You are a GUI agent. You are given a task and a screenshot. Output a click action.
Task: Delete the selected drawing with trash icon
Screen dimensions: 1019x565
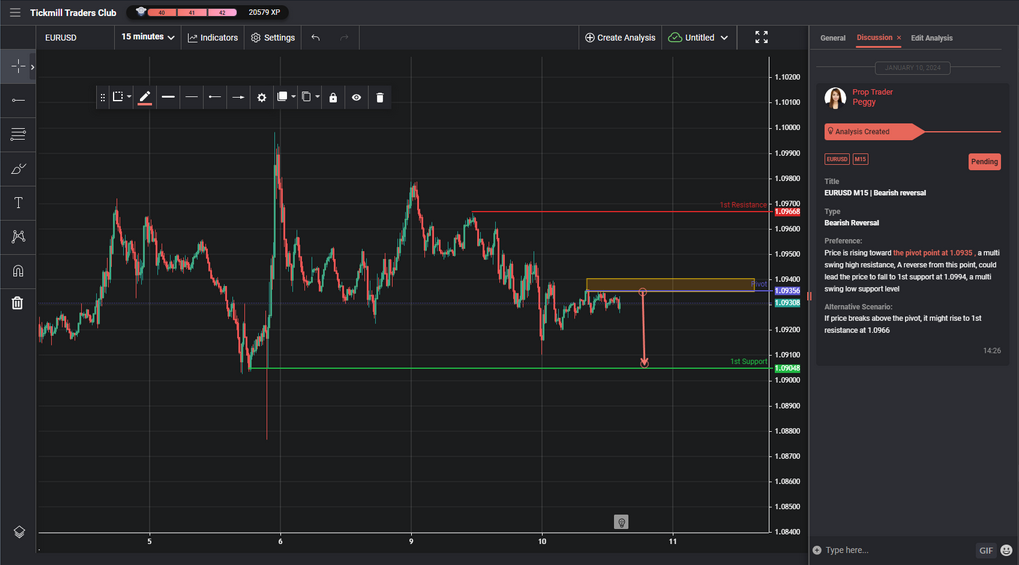tap(380, 98)
